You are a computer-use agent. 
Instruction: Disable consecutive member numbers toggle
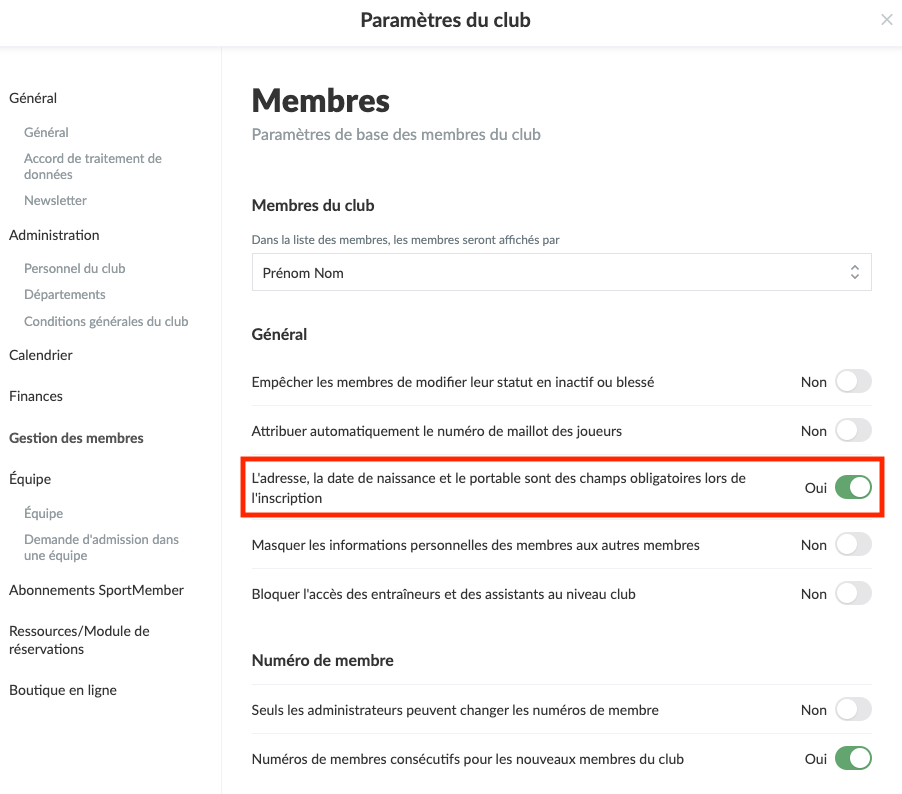[x=853, y=759]
